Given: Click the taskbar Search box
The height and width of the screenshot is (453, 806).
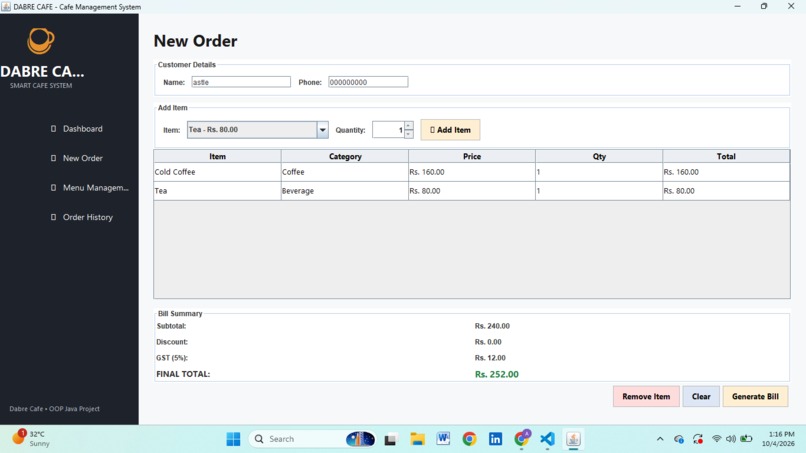Looking at the screenshot, I should 313,439.
